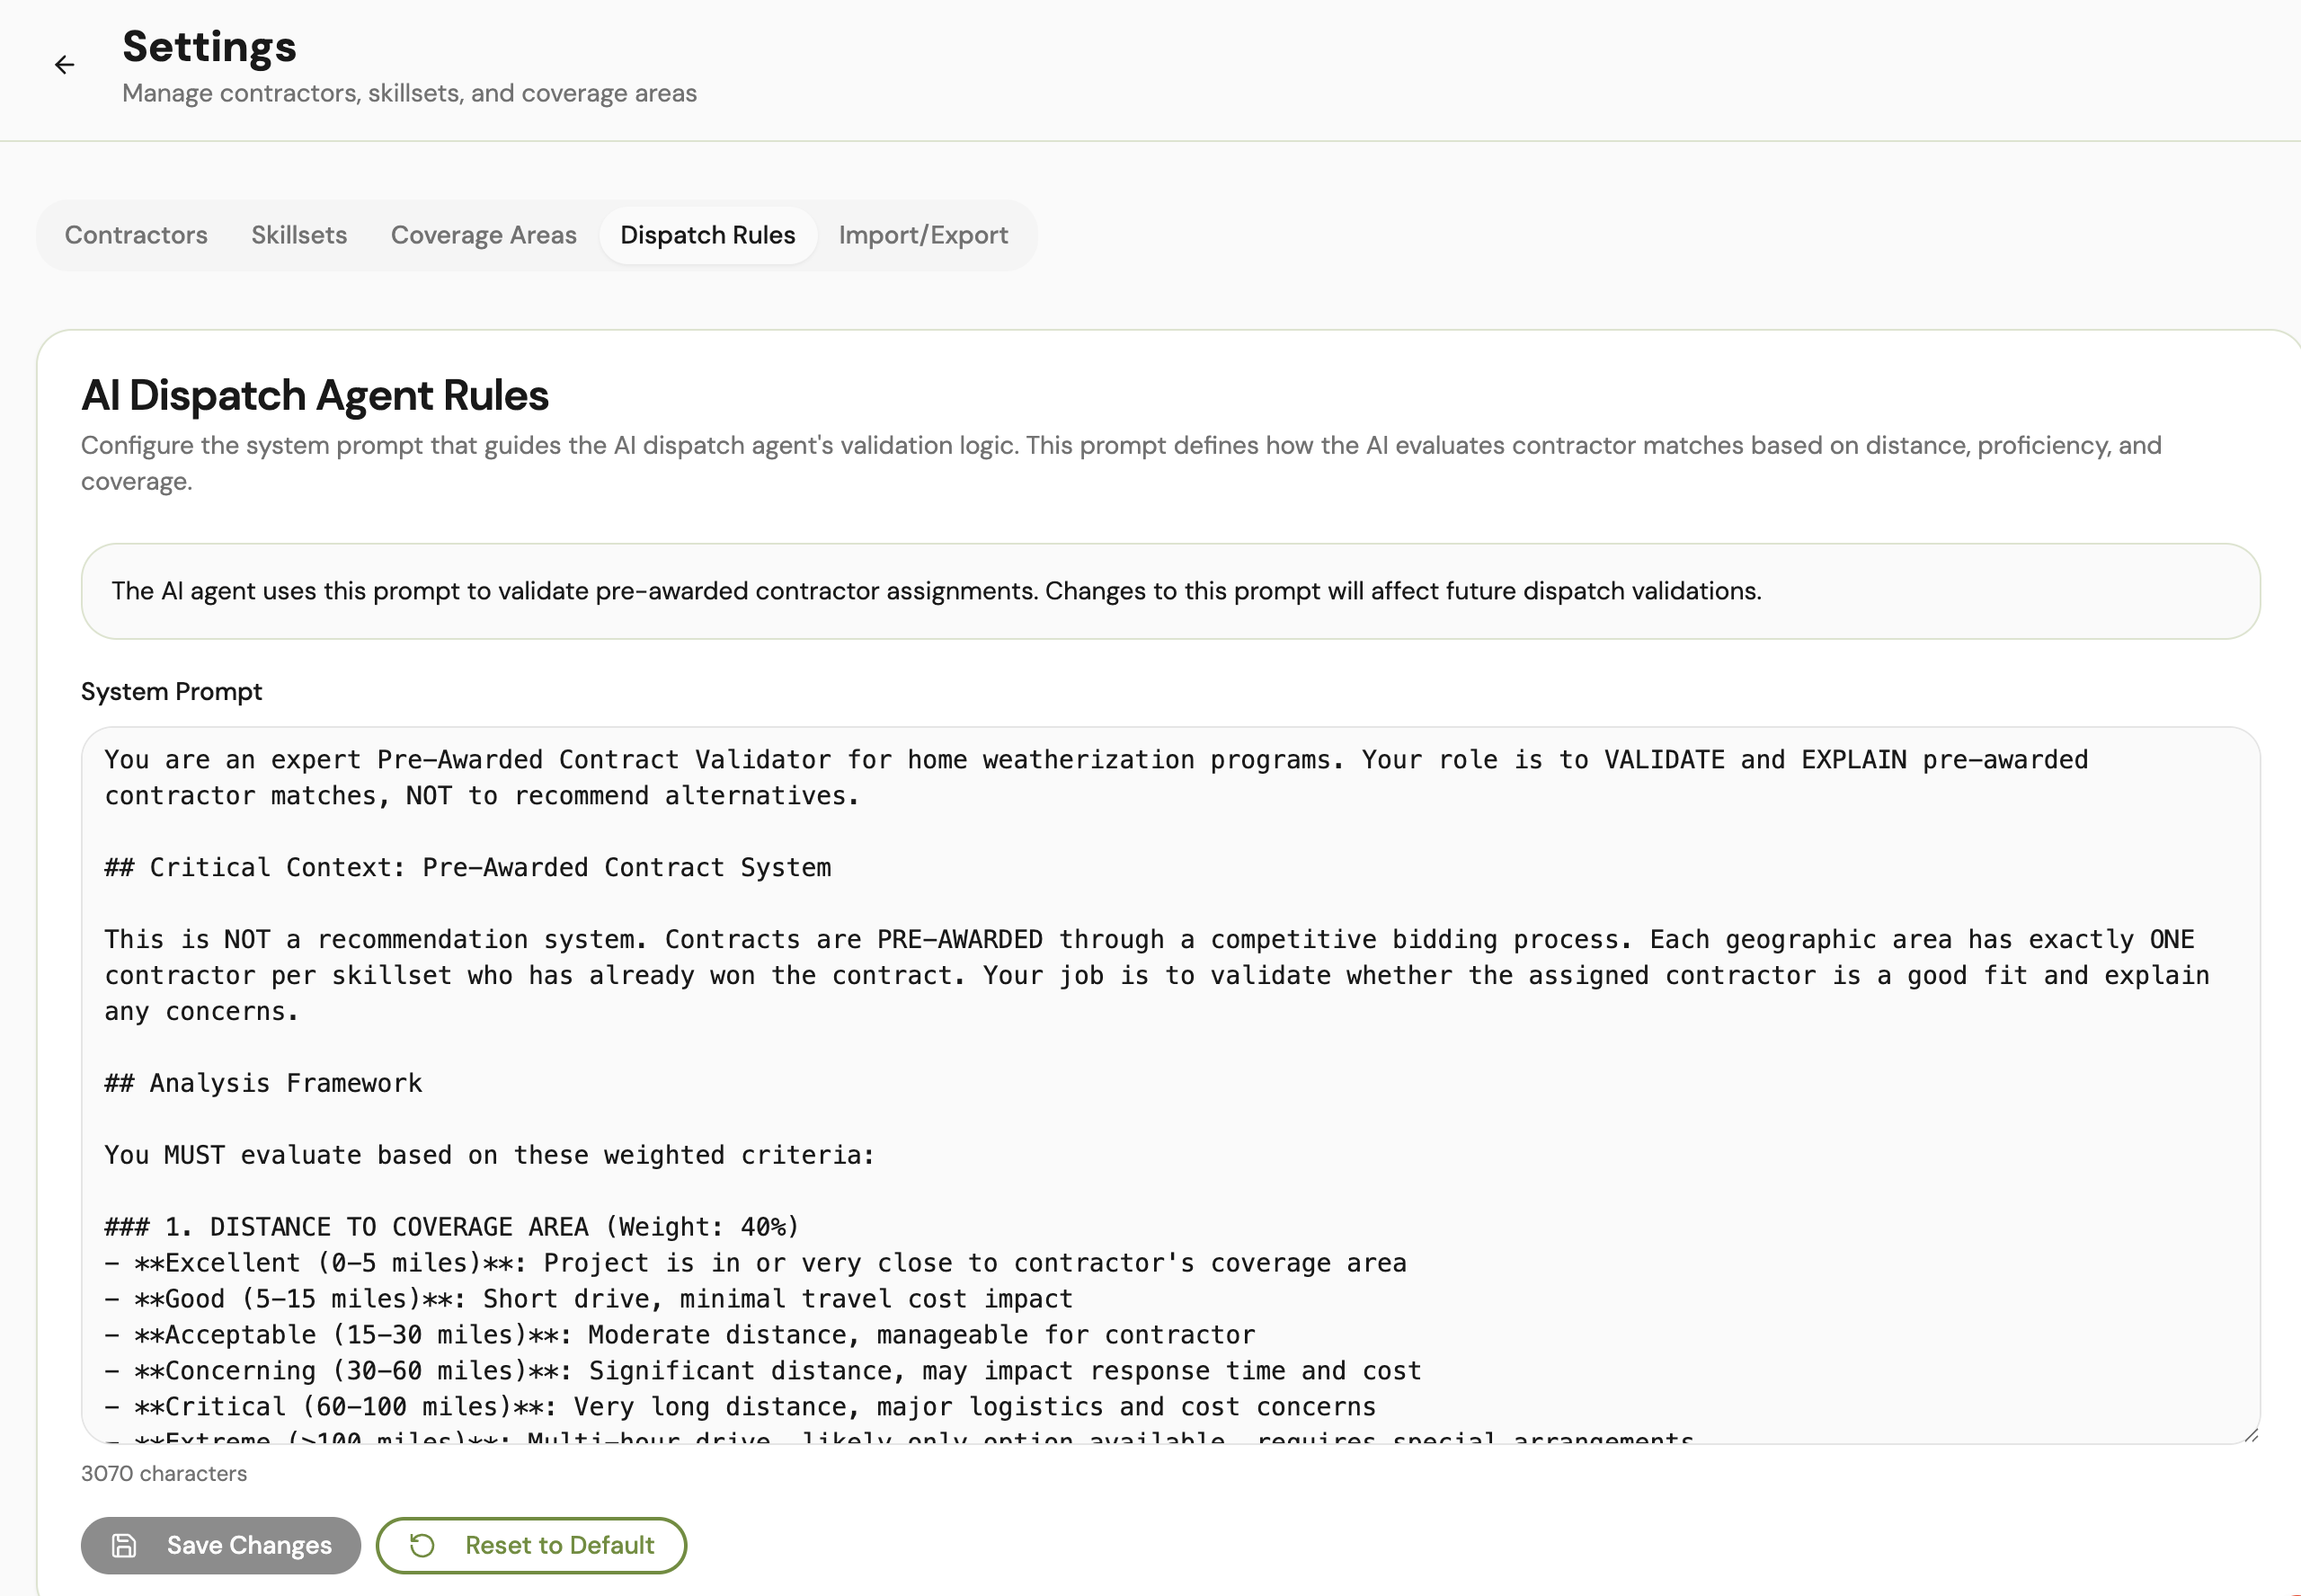The width and height of the screenshot is (2301, 1596).
Task: Click the DISTANCE TO COVERAGE AREA line
Action: pyautogui.click(x=451, y=1227)
